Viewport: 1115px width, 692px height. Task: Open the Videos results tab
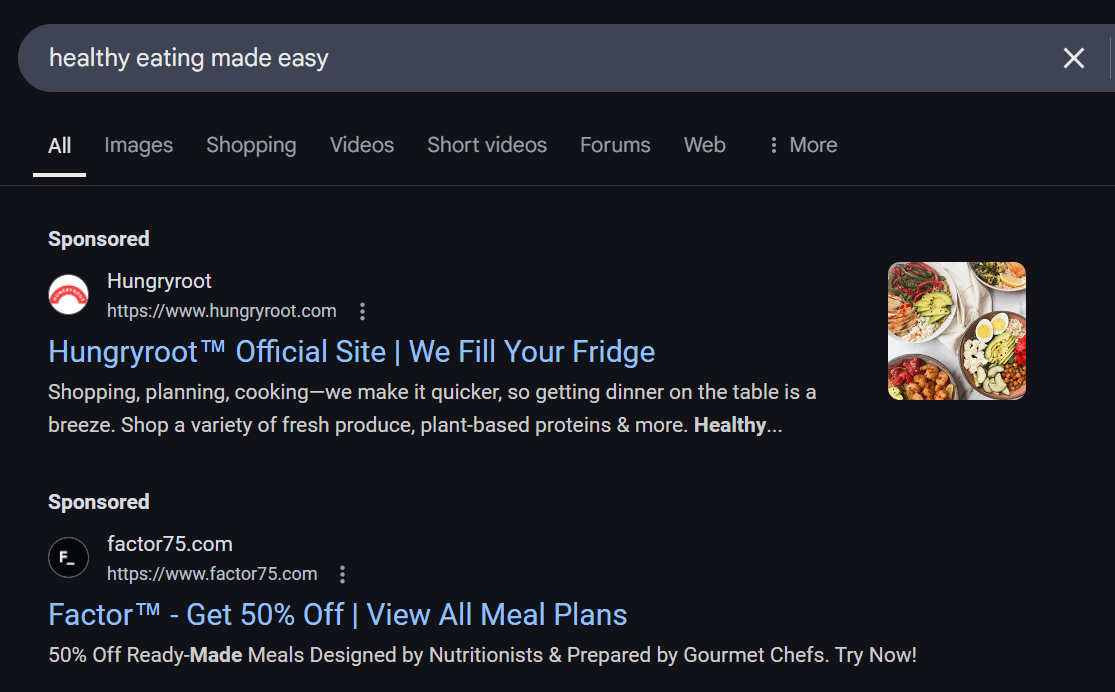(362, 145)
